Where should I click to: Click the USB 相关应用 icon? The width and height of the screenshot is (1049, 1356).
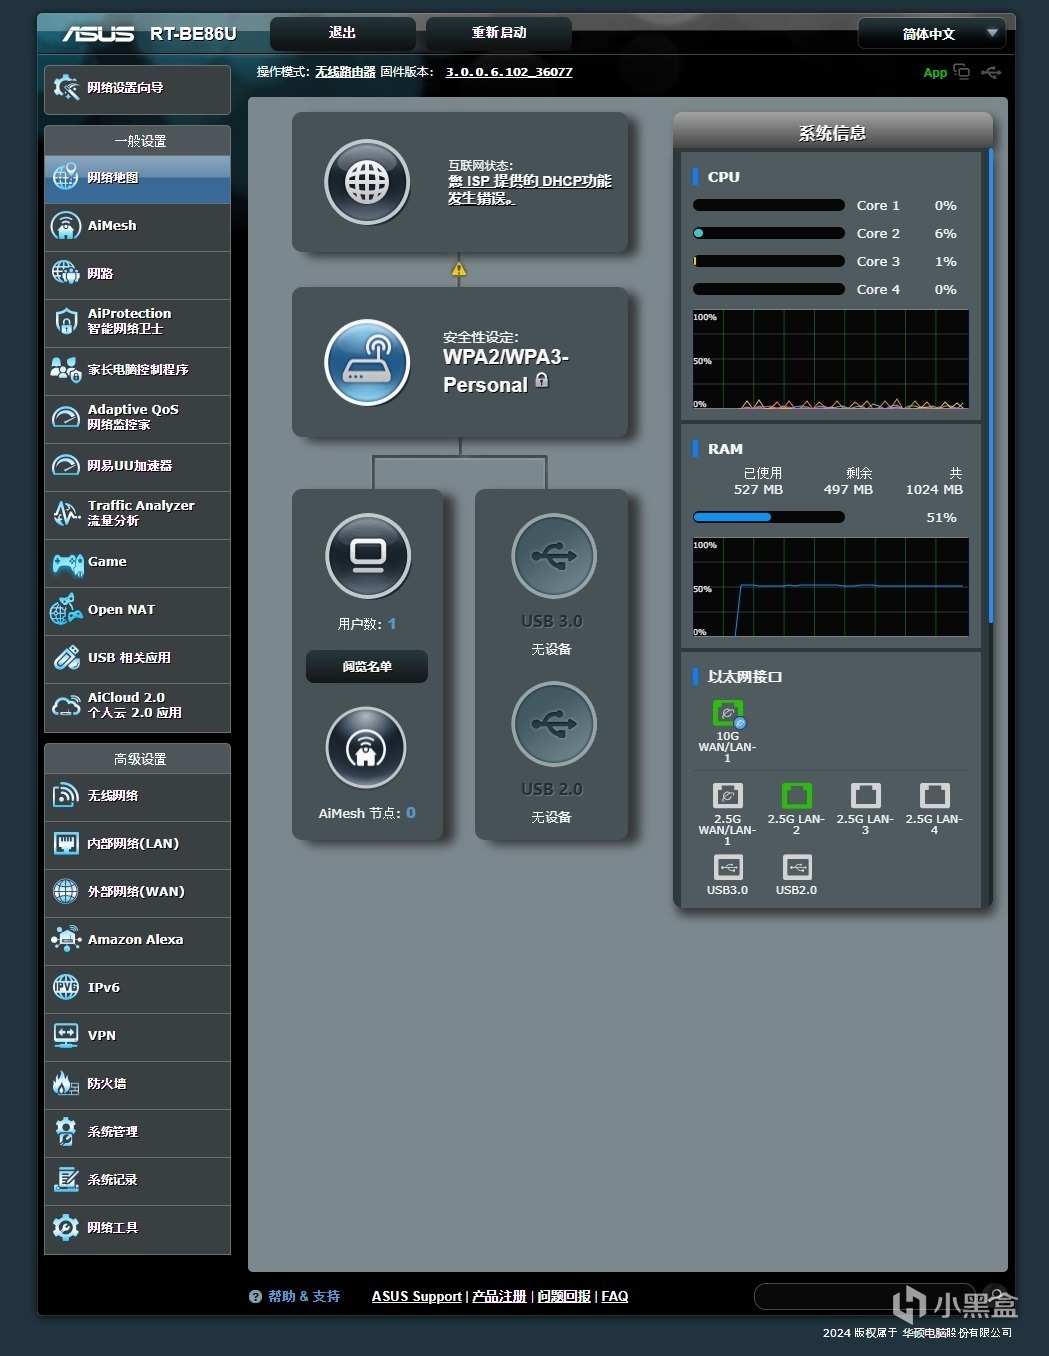tap(66, 658)
